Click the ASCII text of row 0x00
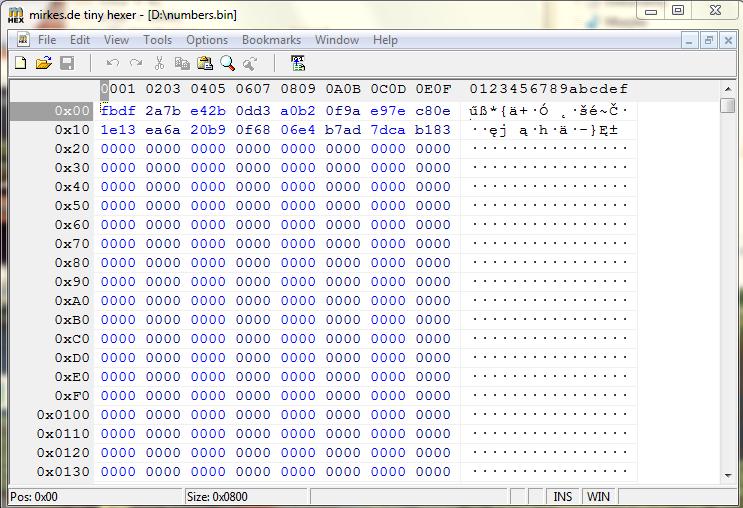This screenshot has width=743, height=508. [x=548, y=111]
